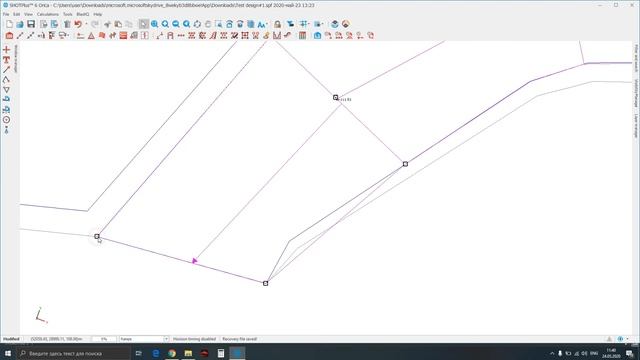Delete selection with the trash can icon
640x360 pixels.
pyautogui.click(x=67, y=24)
